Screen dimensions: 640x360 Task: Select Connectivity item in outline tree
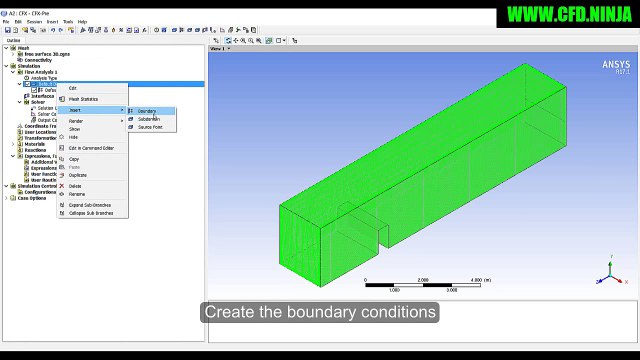pos(38,60)
